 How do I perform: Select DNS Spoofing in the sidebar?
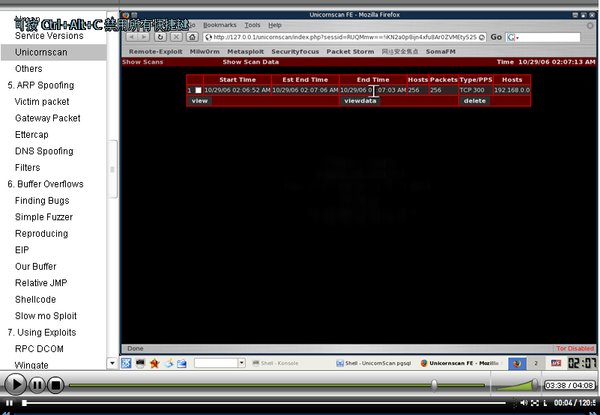pyautogui.click(x=44, y=151)
